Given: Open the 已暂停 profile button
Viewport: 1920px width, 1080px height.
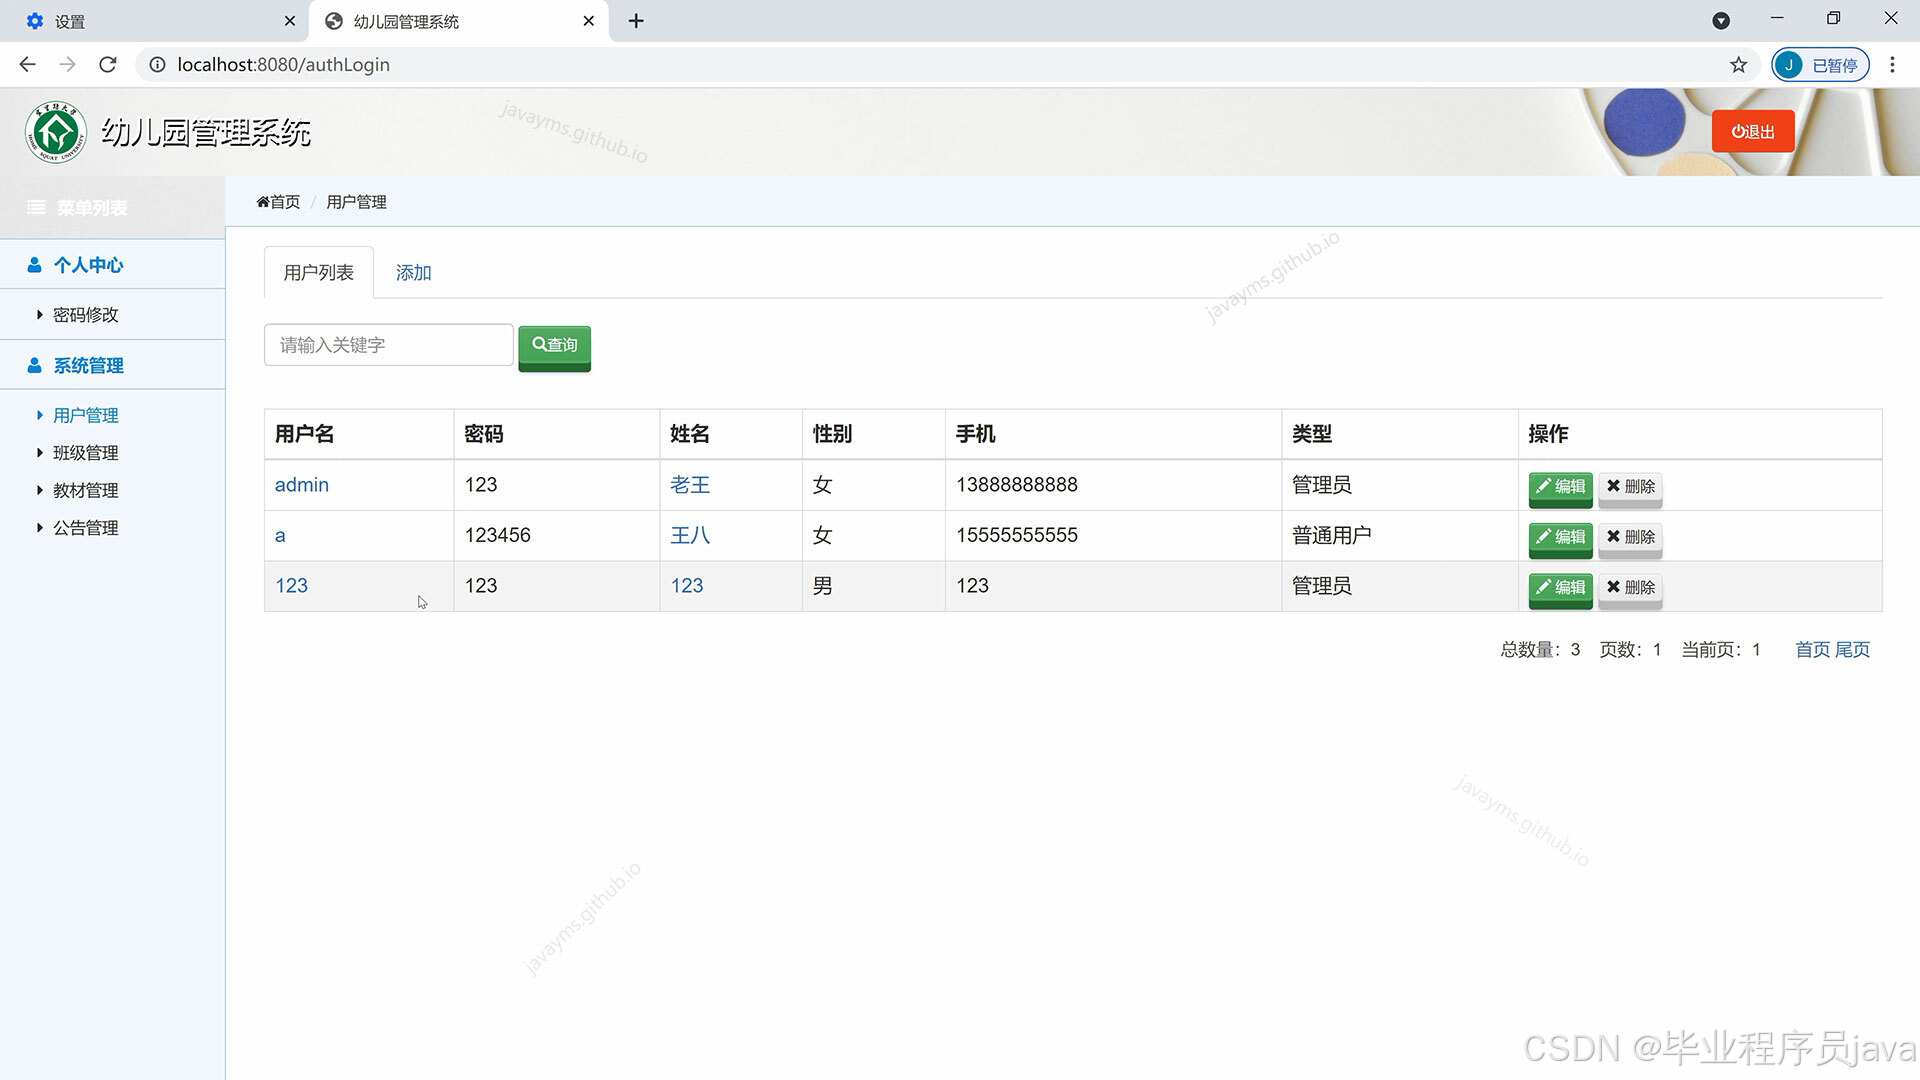Looking at the screenshot, I should [x=1820, y=65].
